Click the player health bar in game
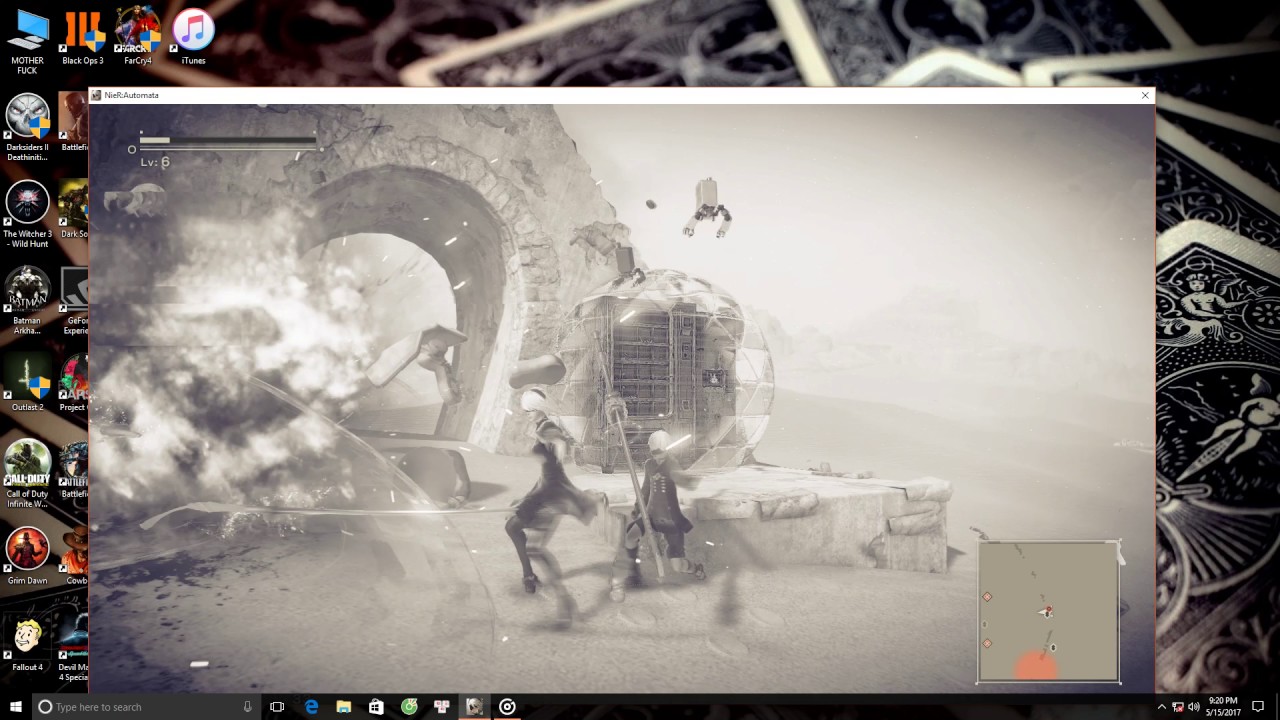The height and width of the screenshot is (720, 1280). tap(229, 140)
